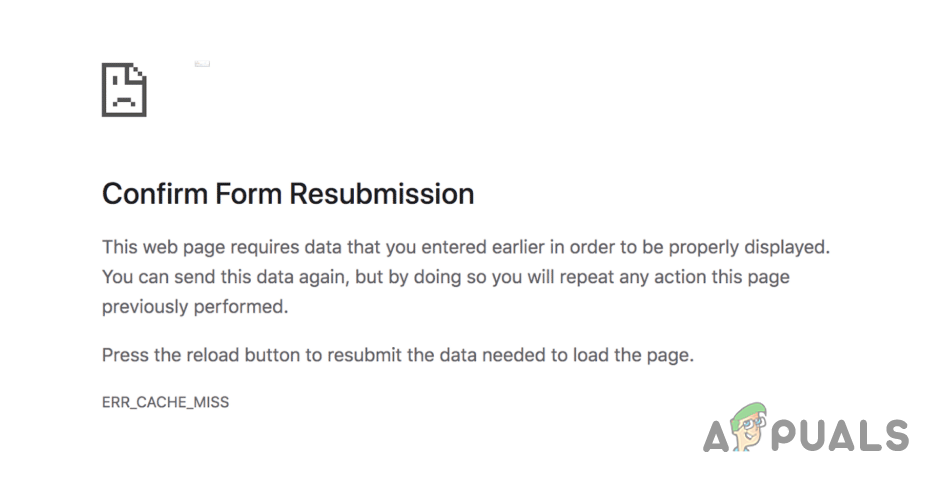Click the line starting You can send

click(x=446, y=276)
